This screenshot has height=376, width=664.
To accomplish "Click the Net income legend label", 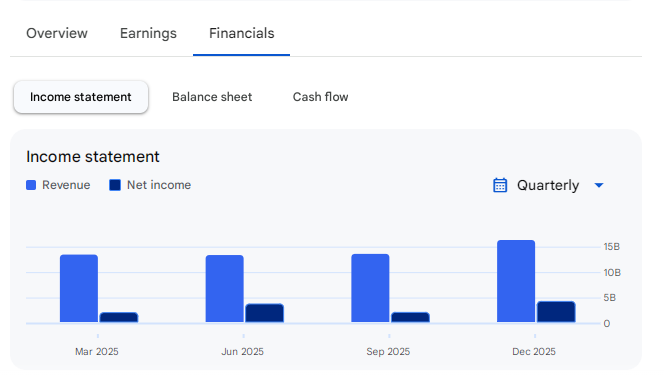I will point(159,185).
